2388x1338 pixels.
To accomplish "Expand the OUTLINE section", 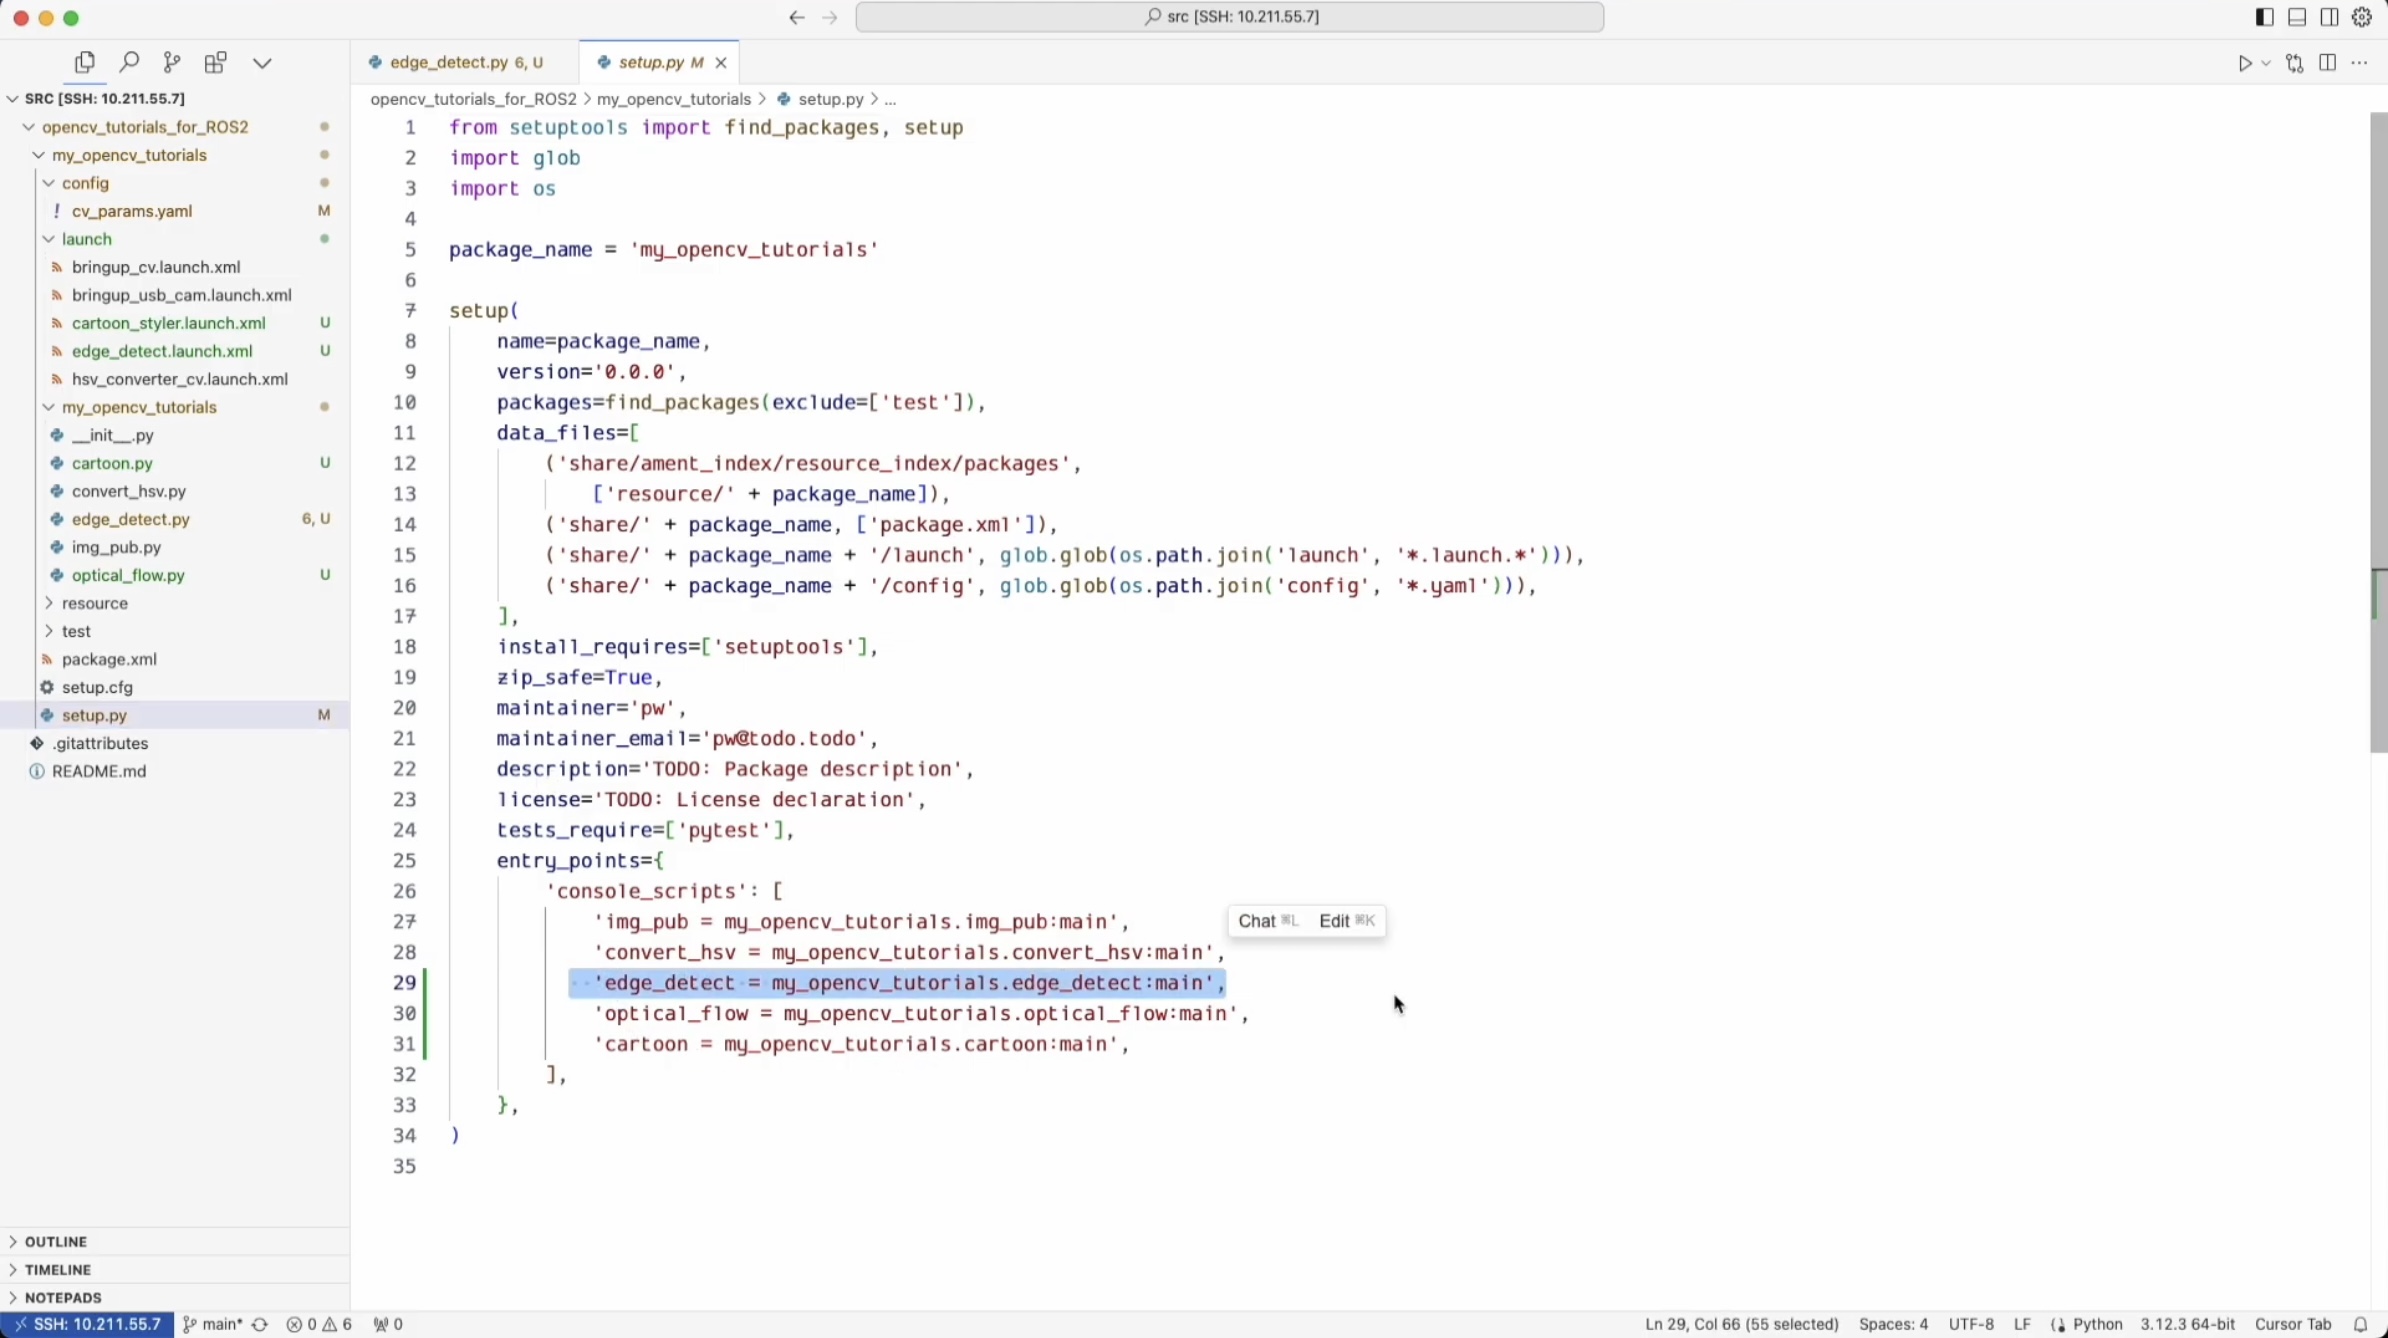I will coord(56,1241).
